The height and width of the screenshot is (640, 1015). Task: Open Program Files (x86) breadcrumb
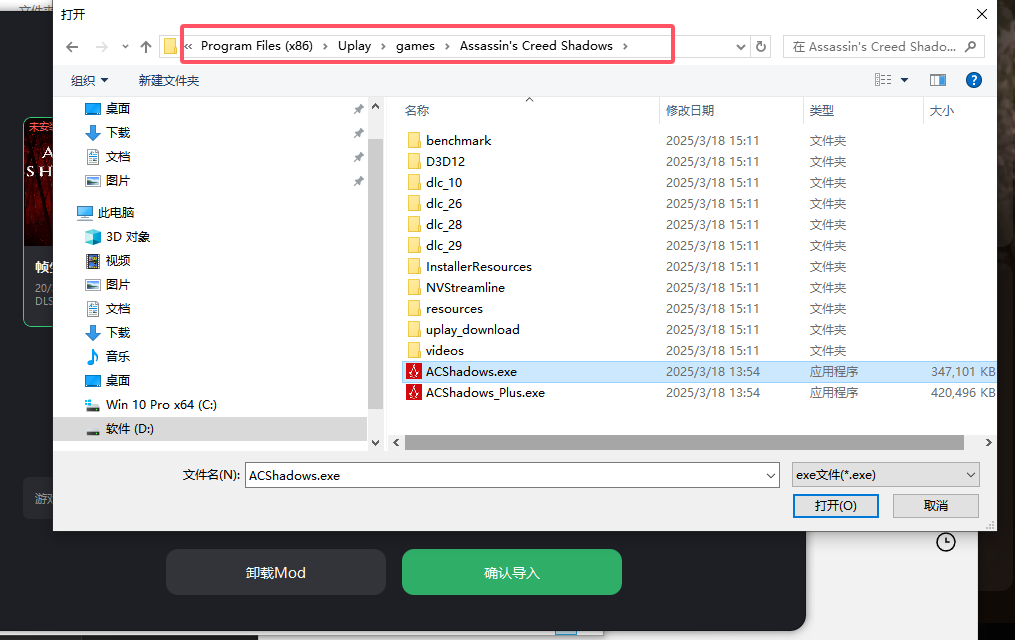(x=257, y=46)
